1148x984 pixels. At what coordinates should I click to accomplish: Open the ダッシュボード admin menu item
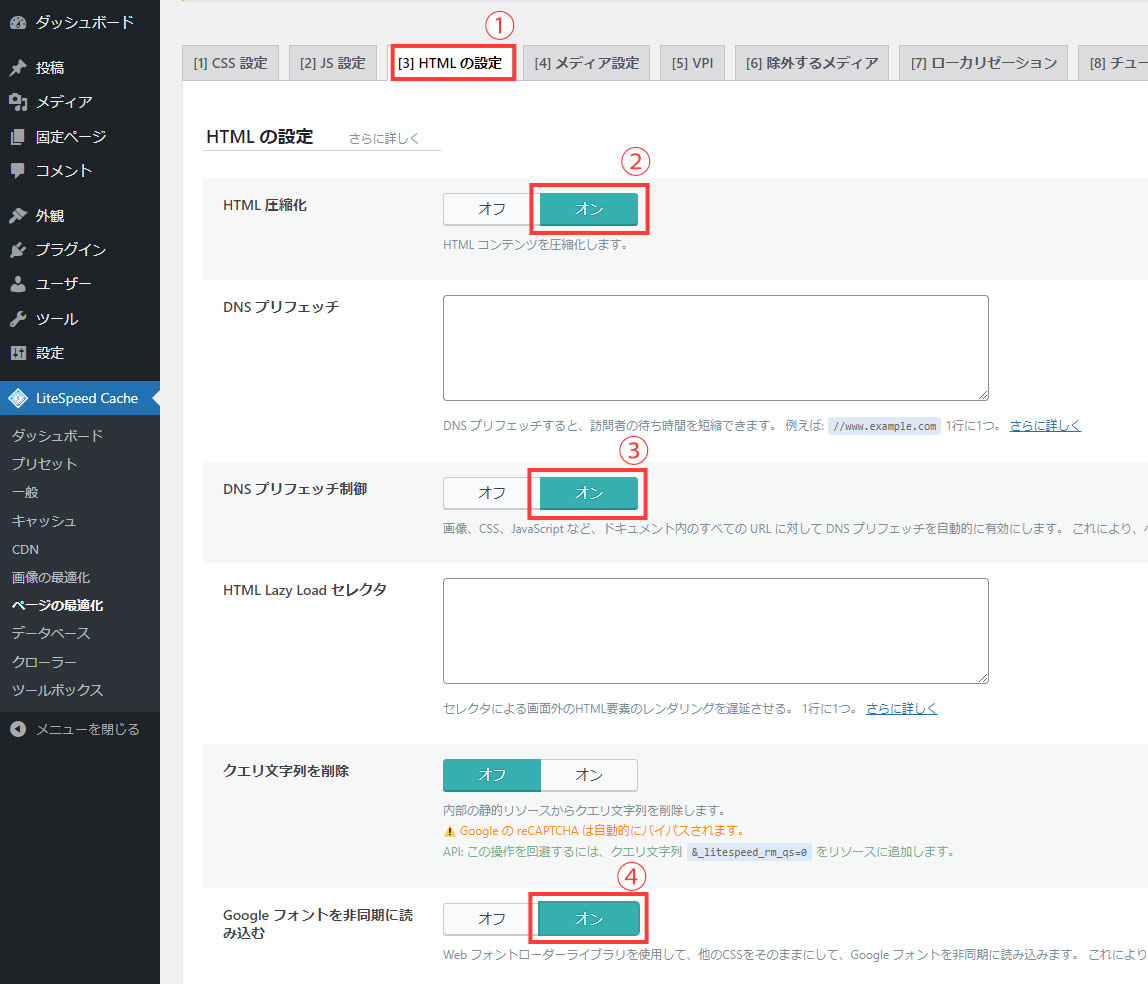(x=80, y=23)
